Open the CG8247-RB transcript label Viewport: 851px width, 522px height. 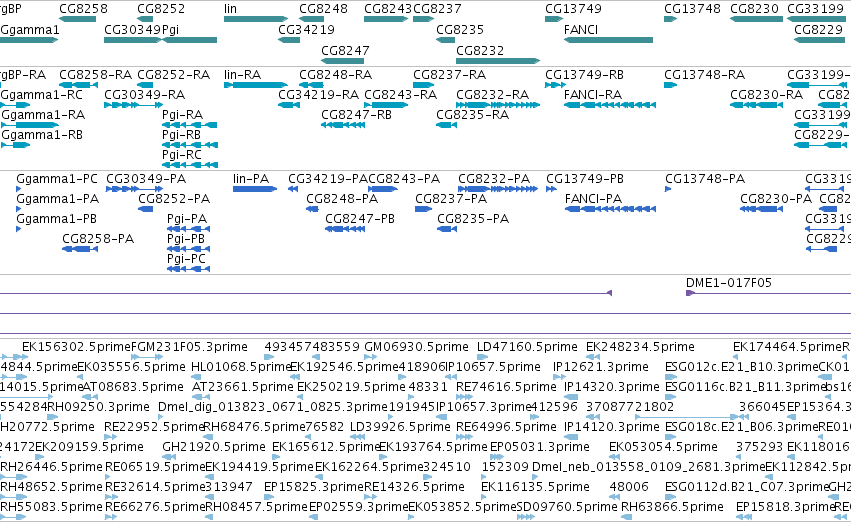357,115
